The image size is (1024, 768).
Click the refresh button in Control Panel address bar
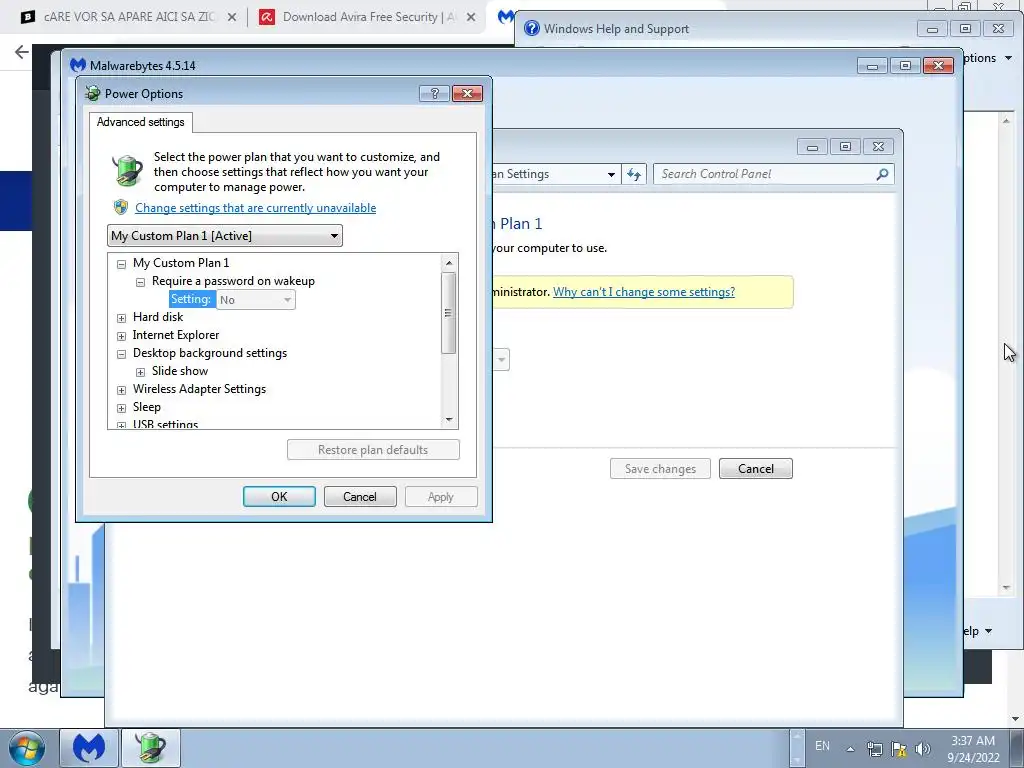point(633,174)
